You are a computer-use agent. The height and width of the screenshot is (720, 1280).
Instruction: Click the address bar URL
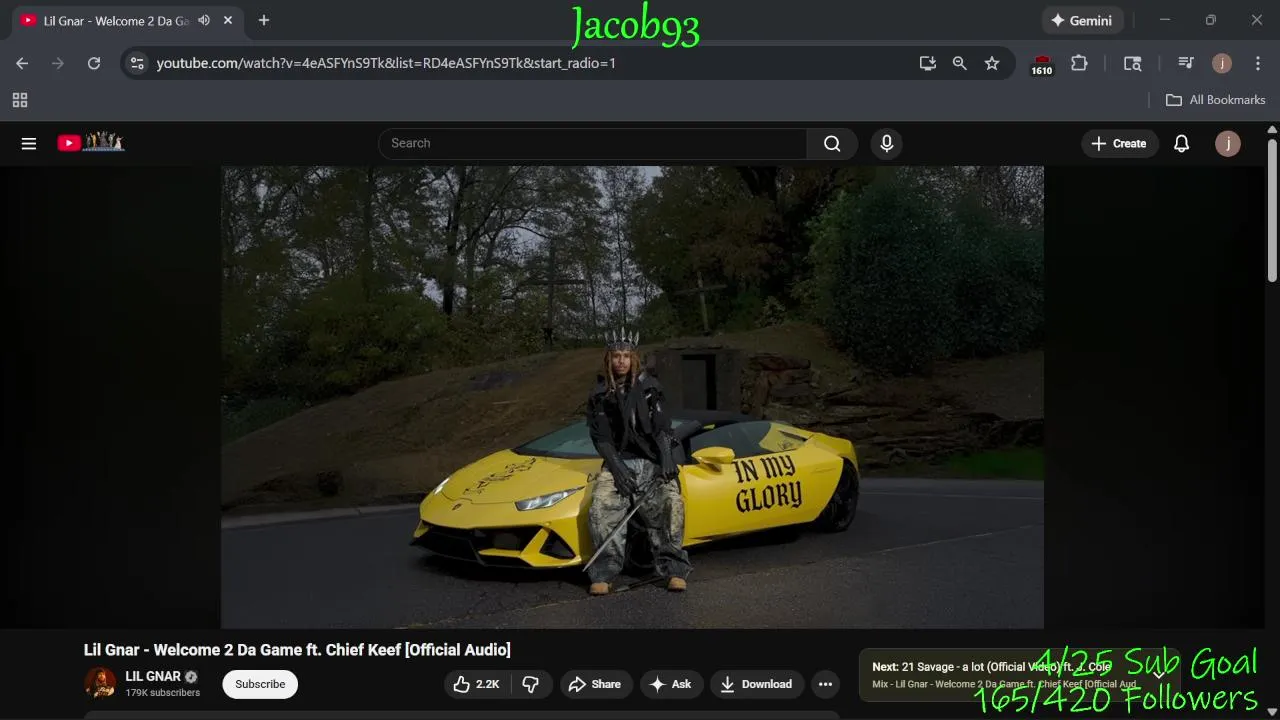coord(386,63)
